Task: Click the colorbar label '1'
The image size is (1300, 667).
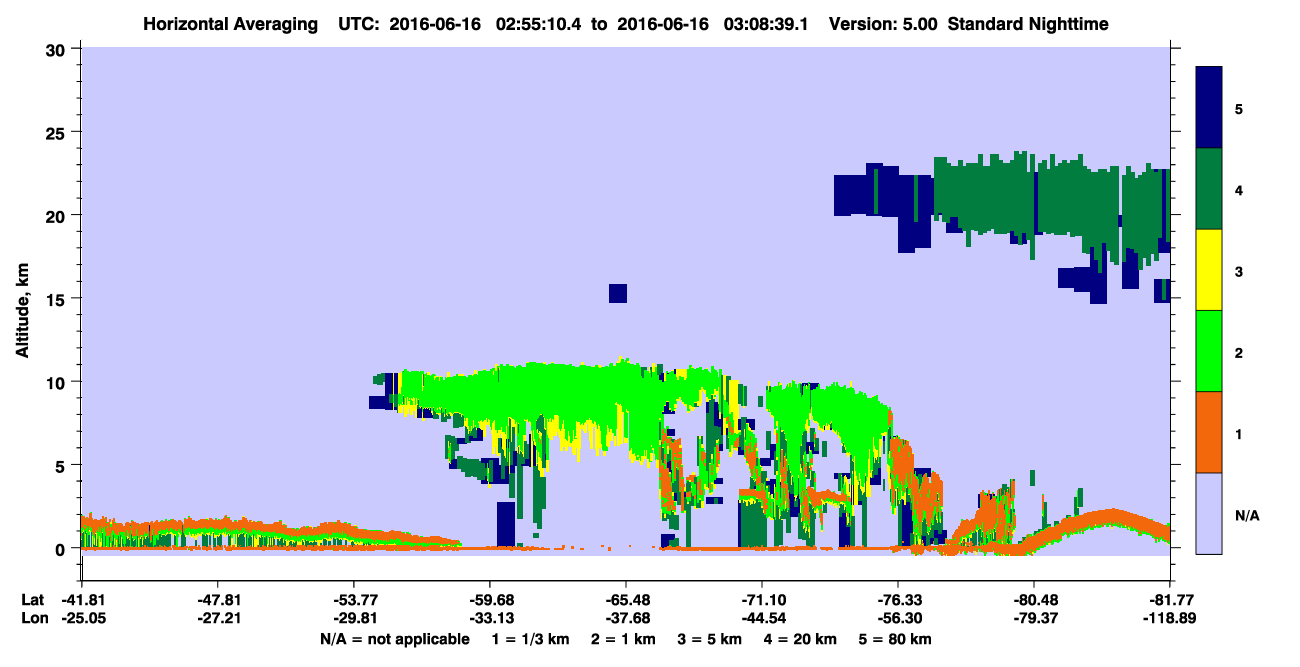Action: pos(1240,433)
